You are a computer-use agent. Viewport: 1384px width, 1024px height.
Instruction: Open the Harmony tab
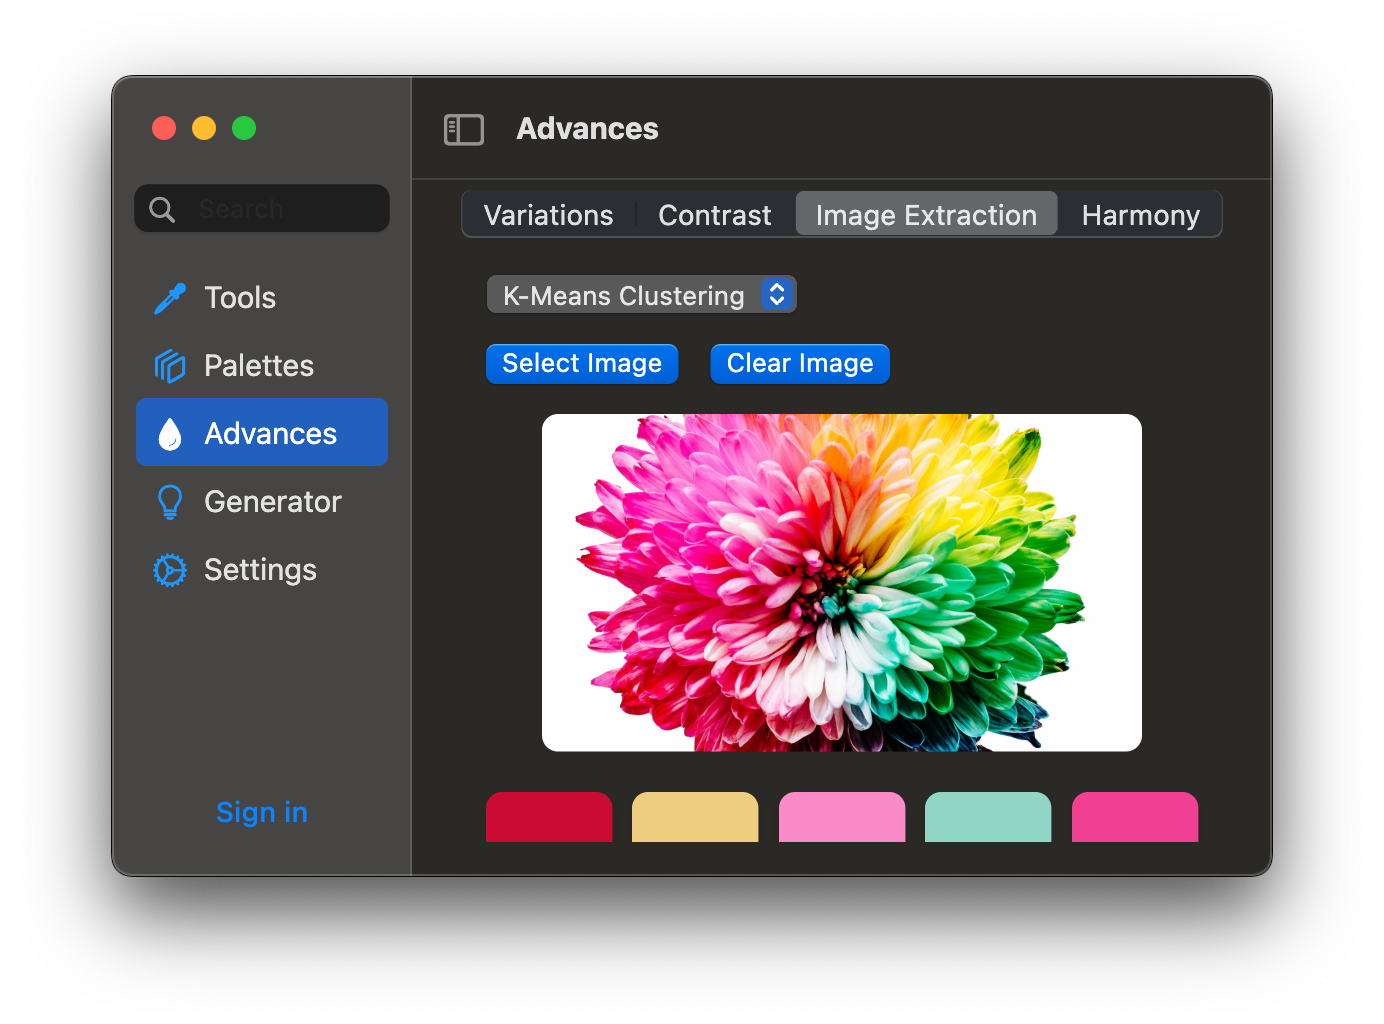1140,215
